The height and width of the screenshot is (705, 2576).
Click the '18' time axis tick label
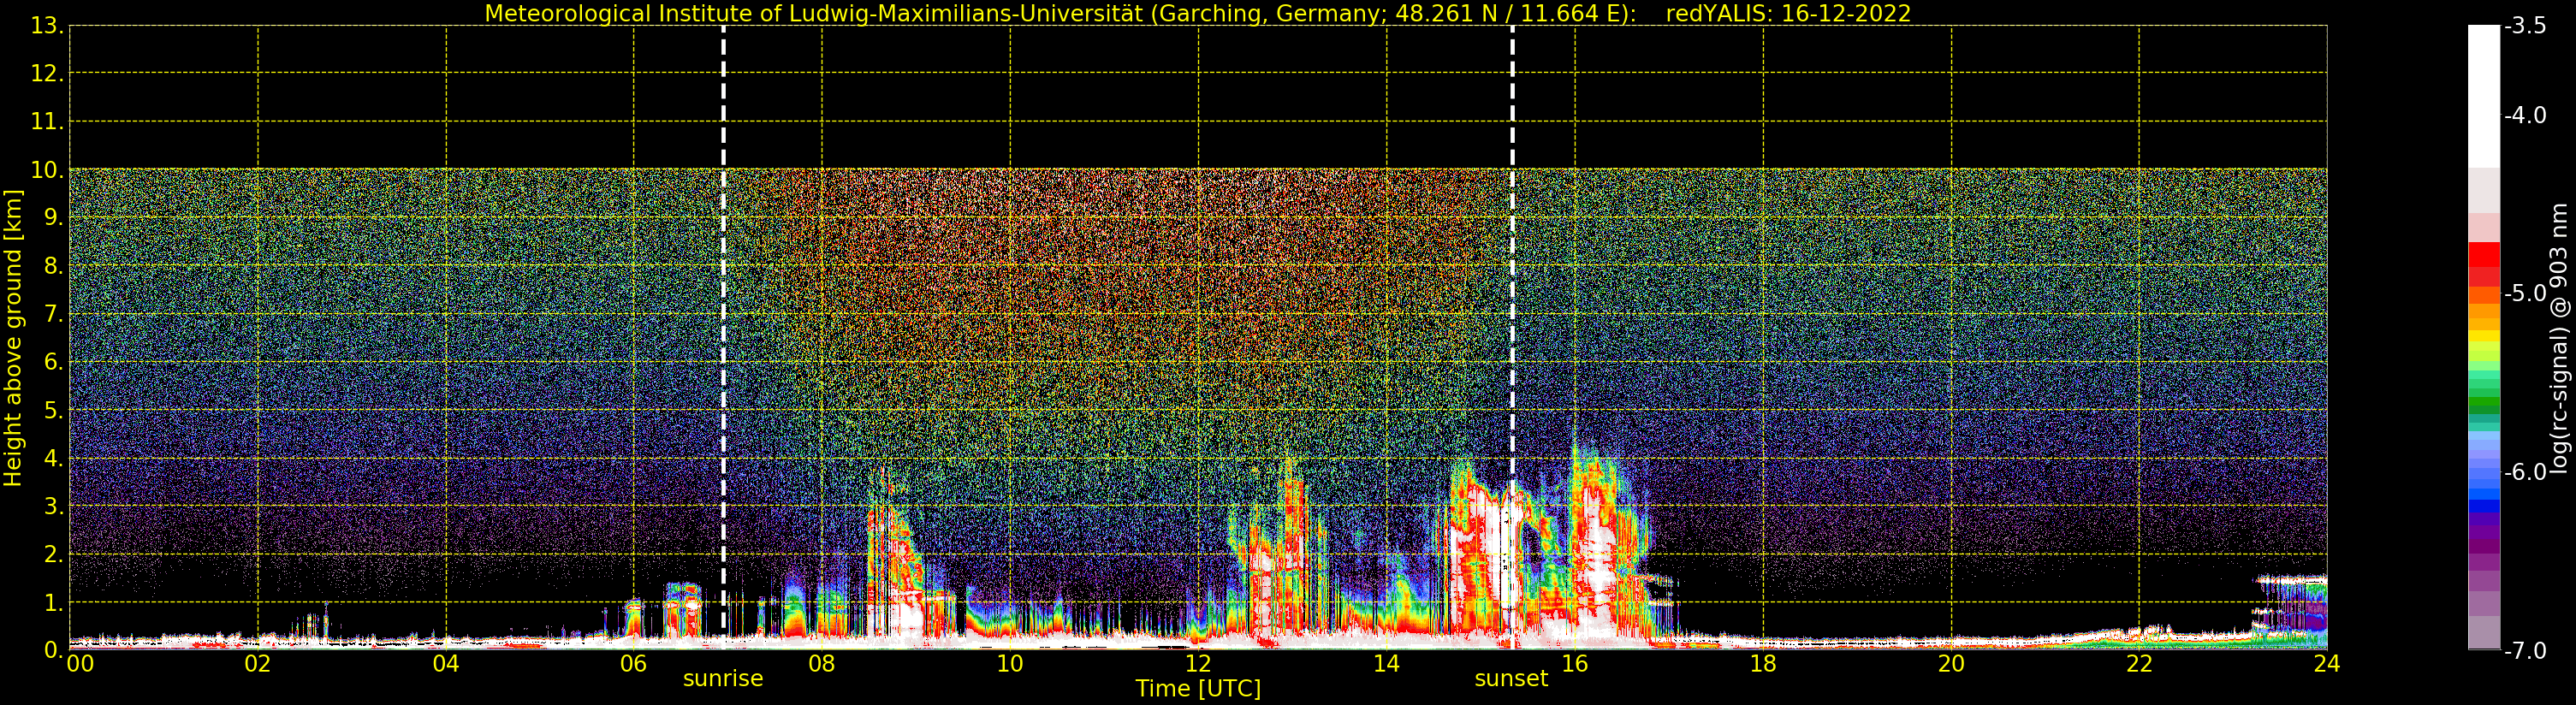1763,664
